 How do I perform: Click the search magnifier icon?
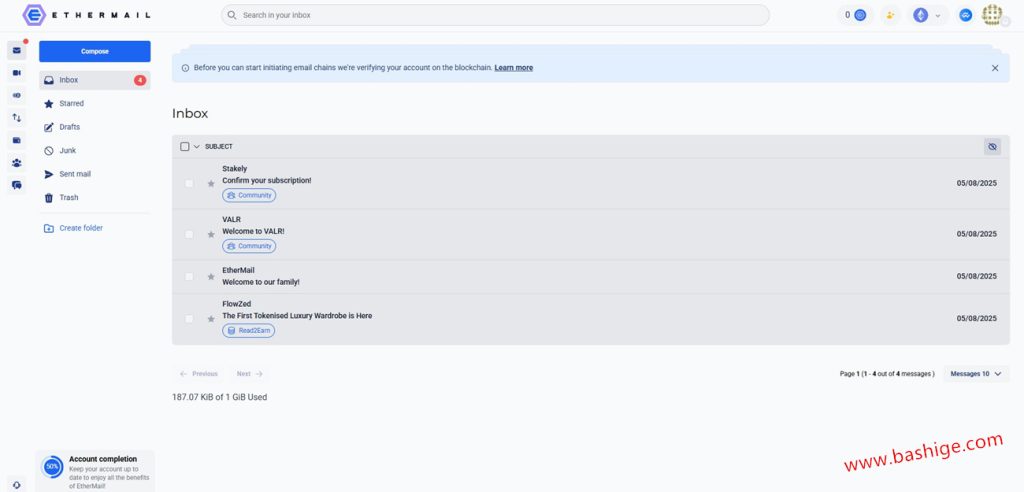(x=232, y=15)
